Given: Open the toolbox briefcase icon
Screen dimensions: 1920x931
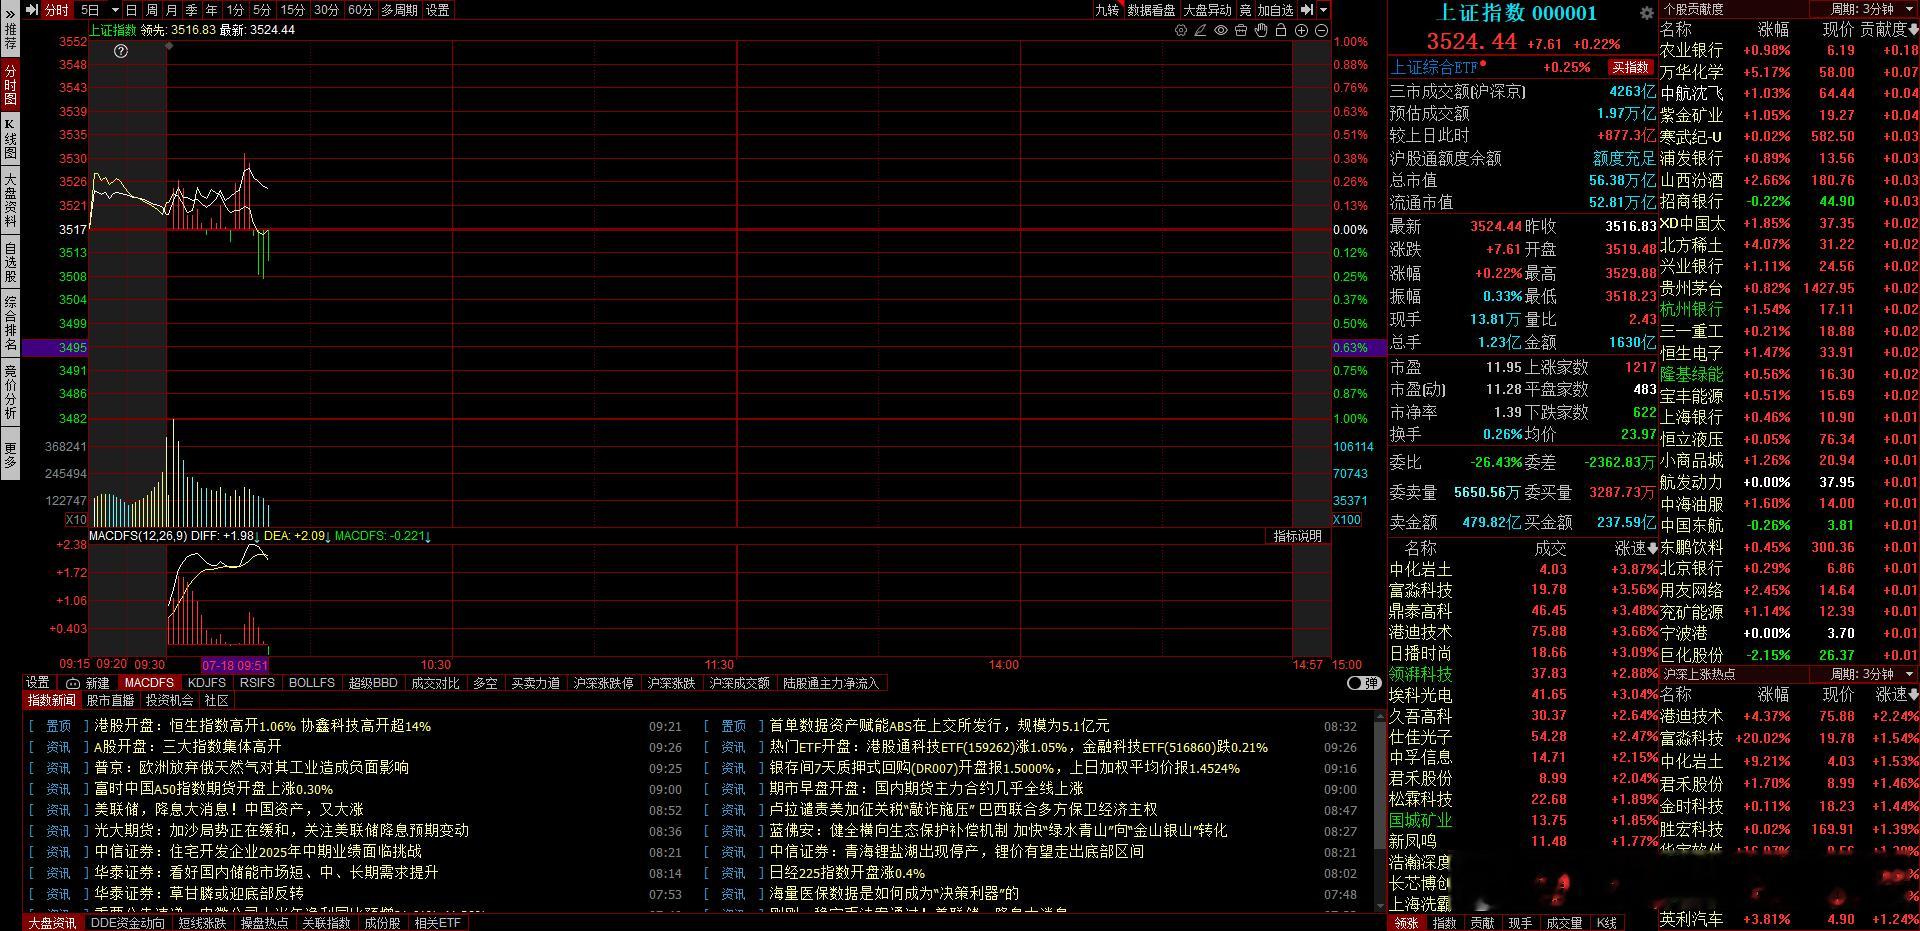Looking at the screenshot, I should coord(1241,31).
